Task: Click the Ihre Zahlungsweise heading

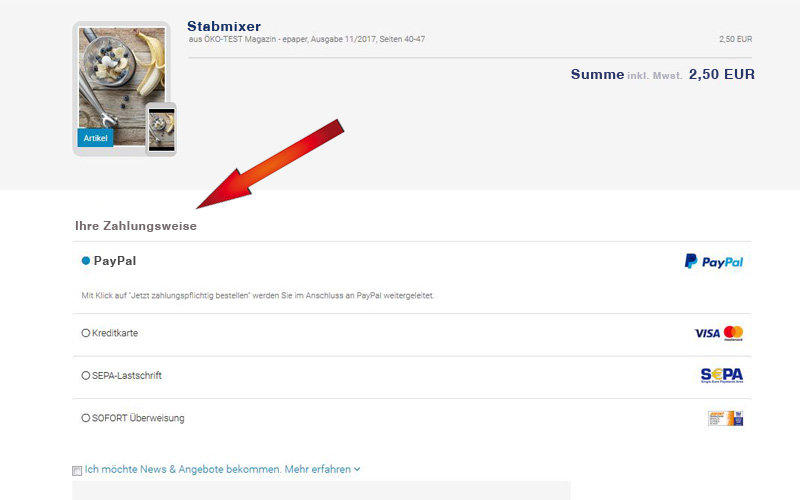Action: pos(136,226)
